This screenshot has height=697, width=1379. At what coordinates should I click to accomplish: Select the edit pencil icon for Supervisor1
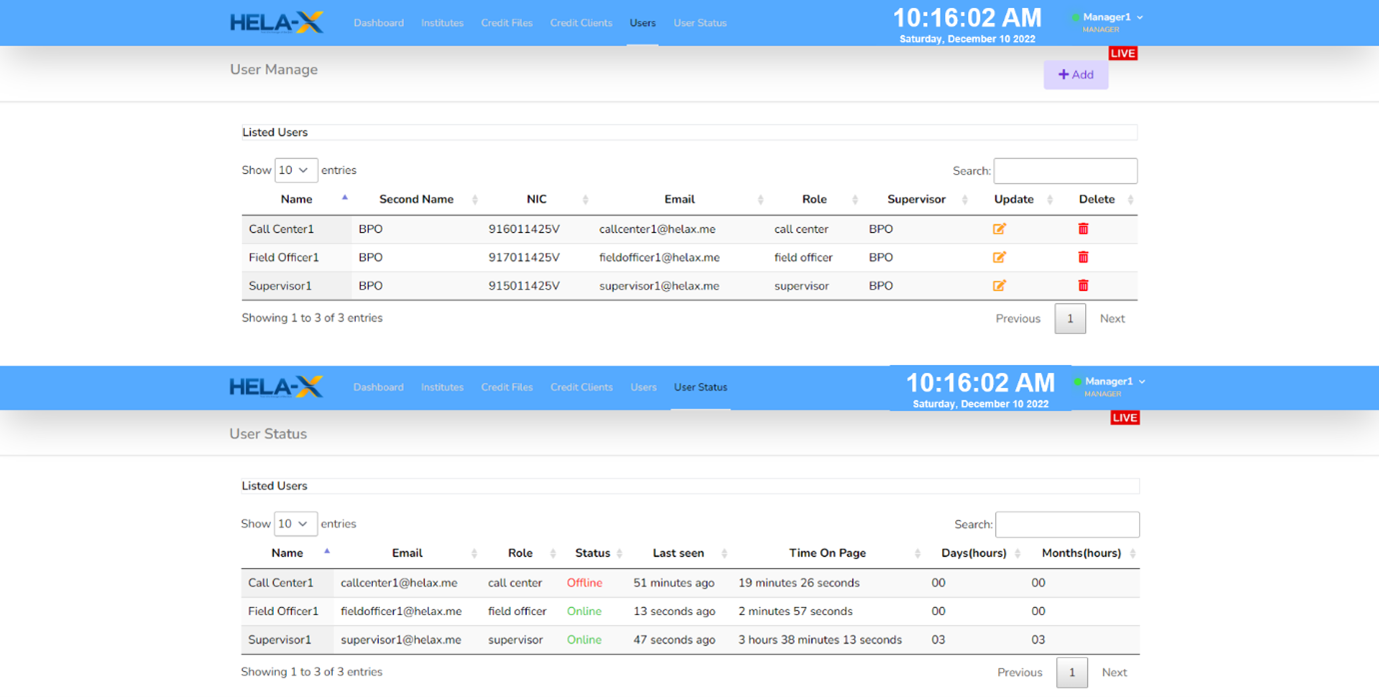tap(999, 285)
